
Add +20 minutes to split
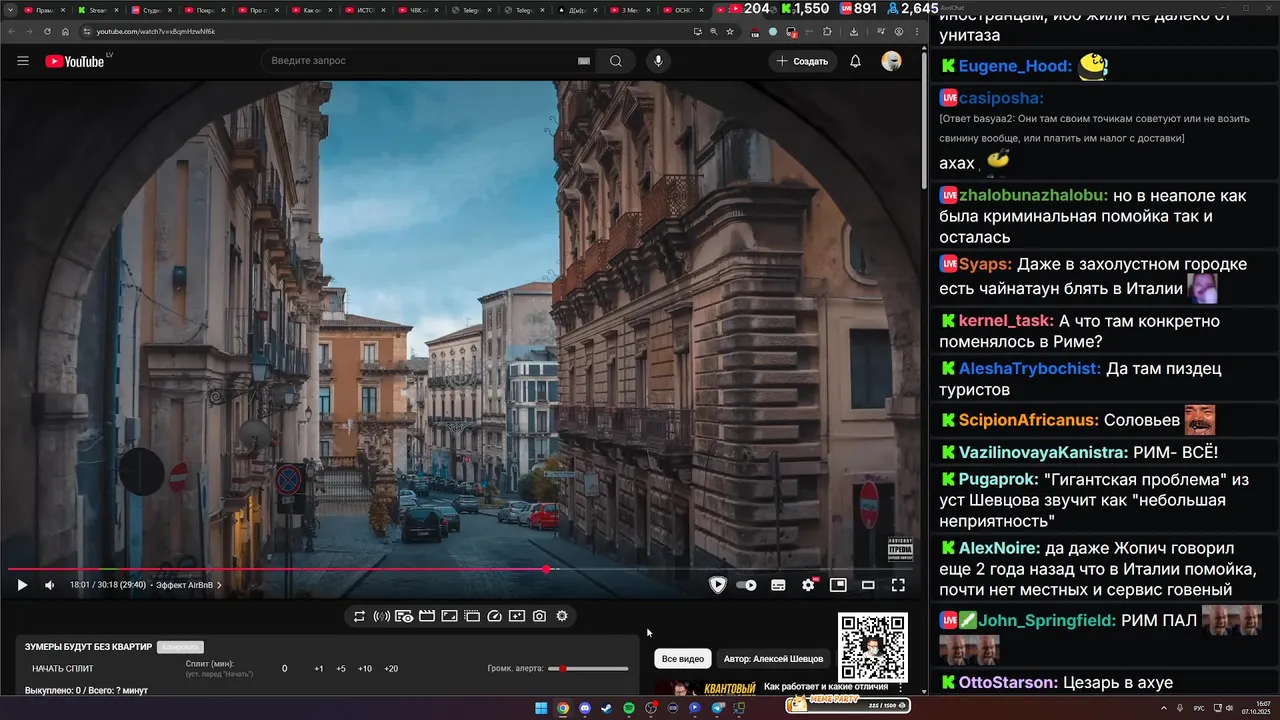[391, 668]
